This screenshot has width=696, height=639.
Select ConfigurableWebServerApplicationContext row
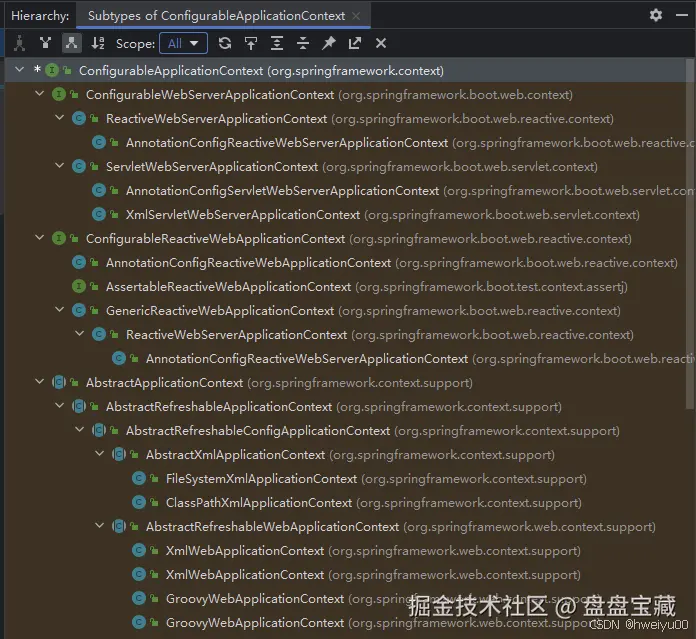coord(345,95)
